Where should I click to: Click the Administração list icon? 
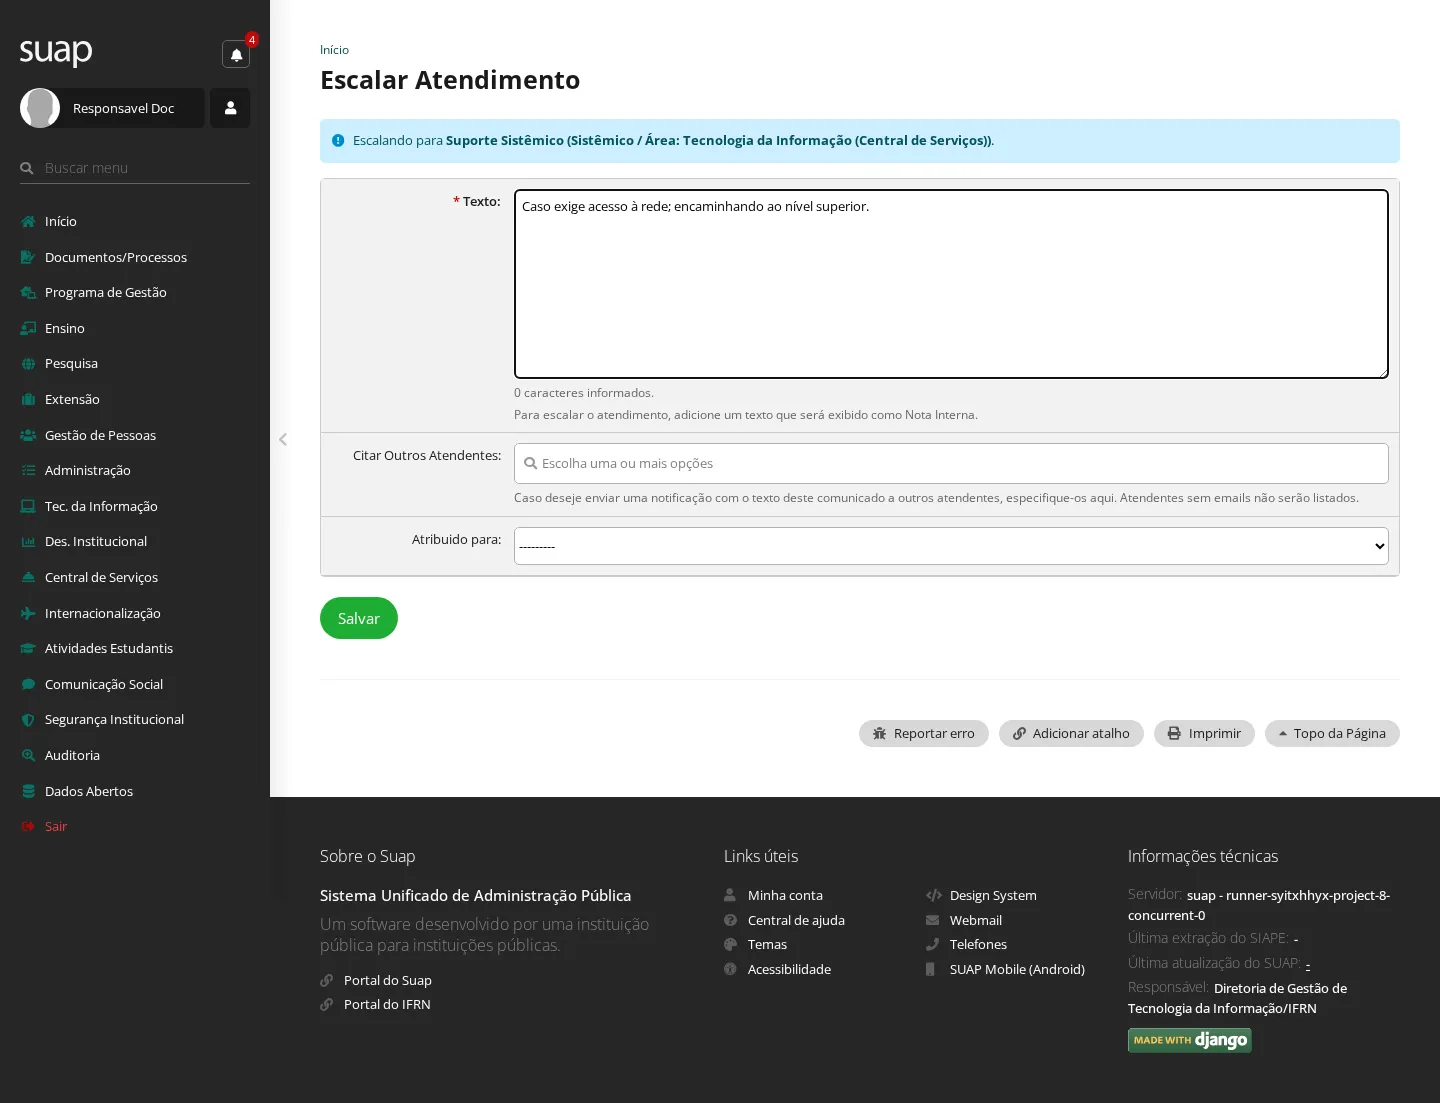click(x=28, y=470)
